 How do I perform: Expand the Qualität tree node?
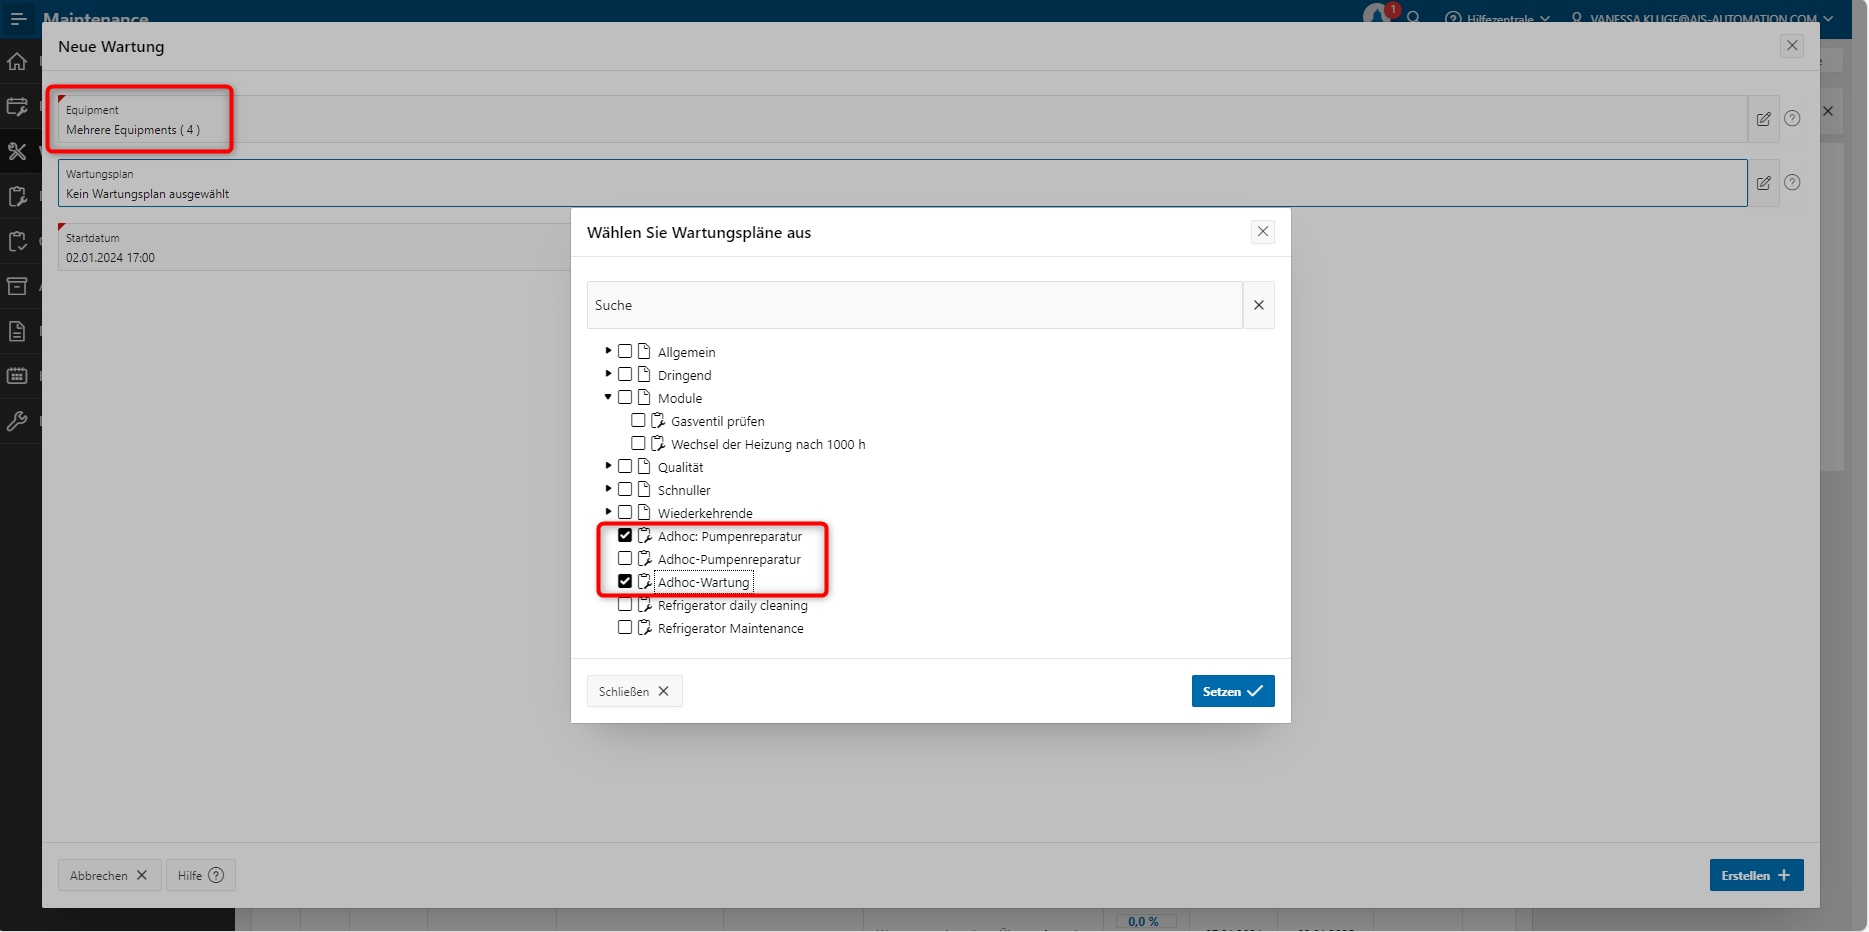click(608, 466)
